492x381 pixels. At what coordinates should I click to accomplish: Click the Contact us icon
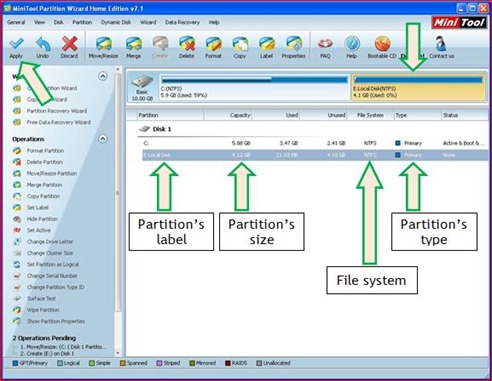441,44
